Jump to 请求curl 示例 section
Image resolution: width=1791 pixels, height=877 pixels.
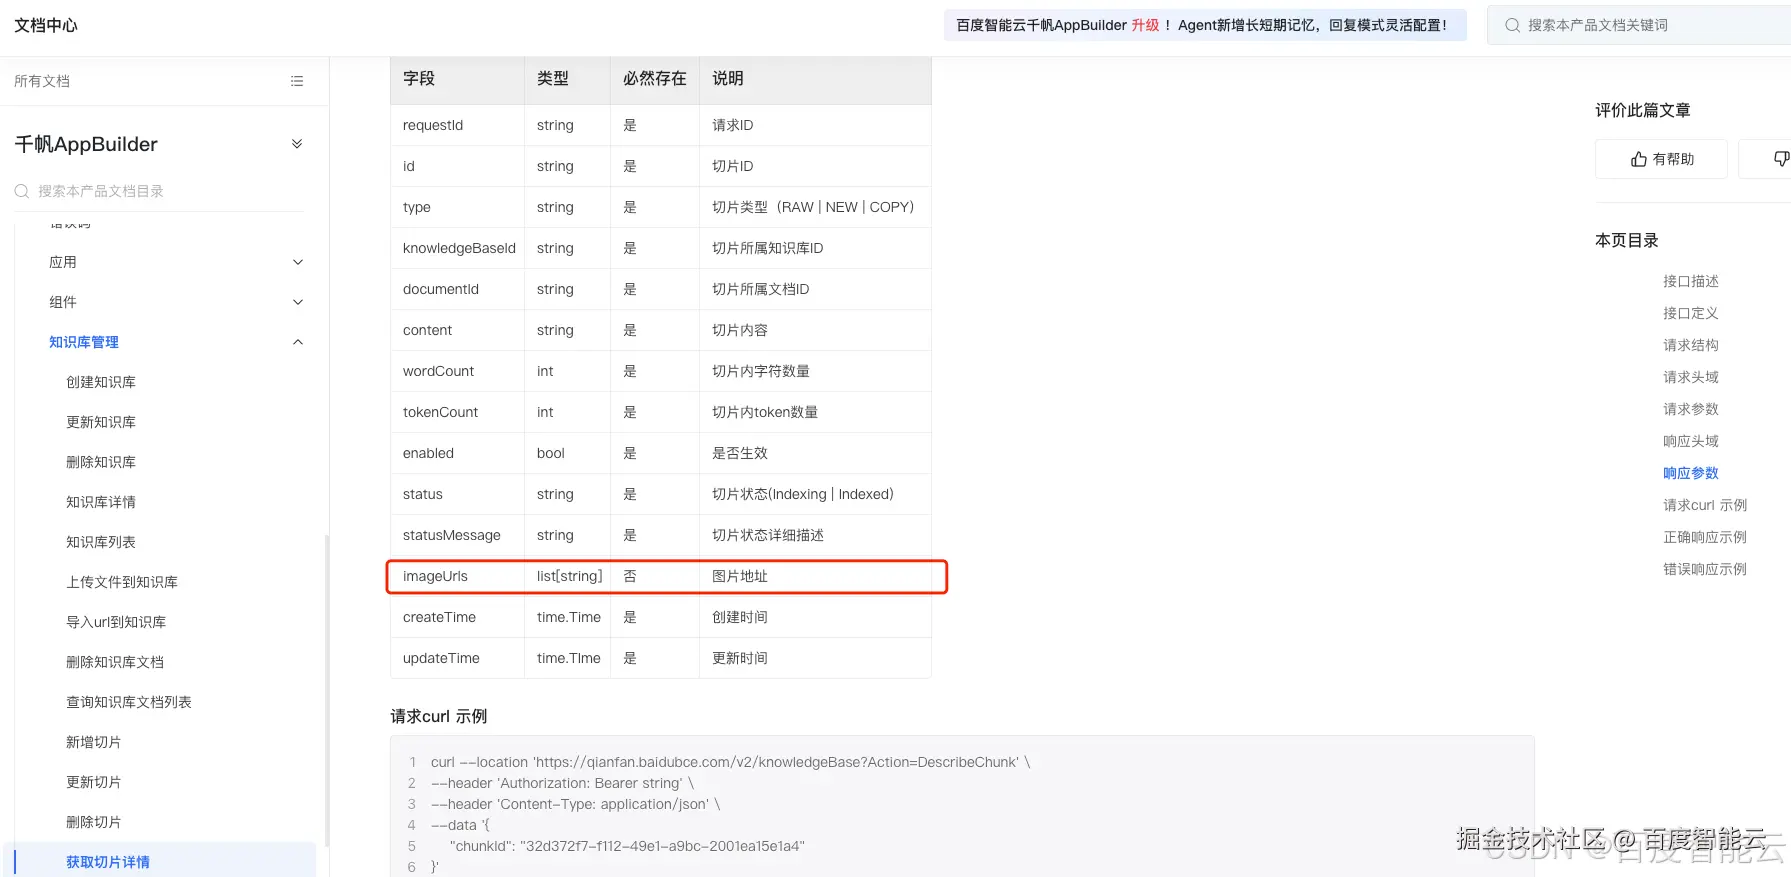click(x=1705, y=505)
